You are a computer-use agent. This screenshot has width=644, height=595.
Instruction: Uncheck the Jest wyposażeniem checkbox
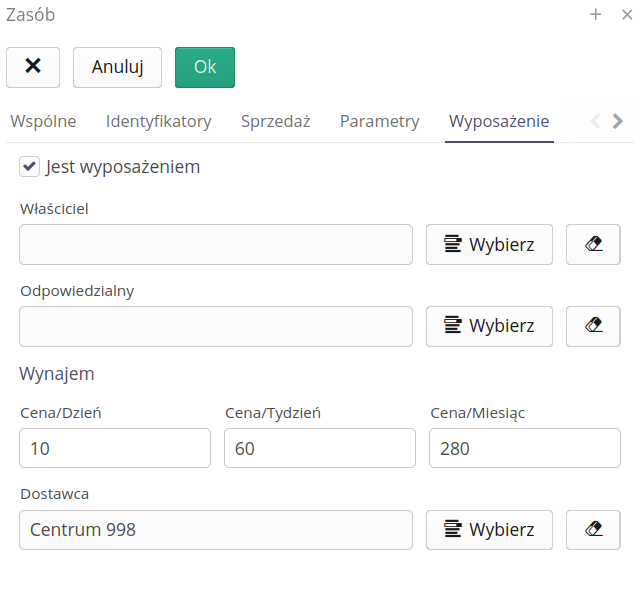(29, 167)
